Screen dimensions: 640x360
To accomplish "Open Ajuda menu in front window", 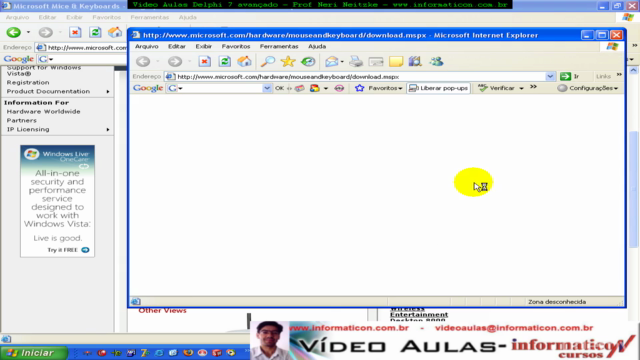I will point(317,47).
